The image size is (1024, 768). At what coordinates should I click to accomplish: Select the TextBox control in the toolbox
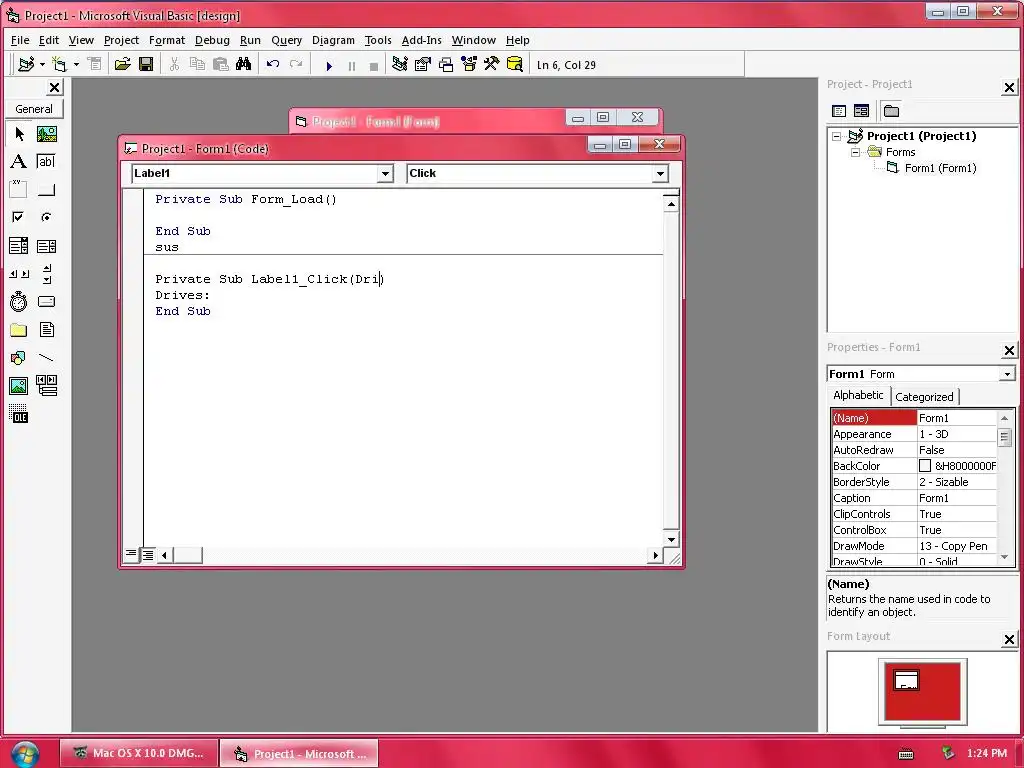(x=46, y=161)
